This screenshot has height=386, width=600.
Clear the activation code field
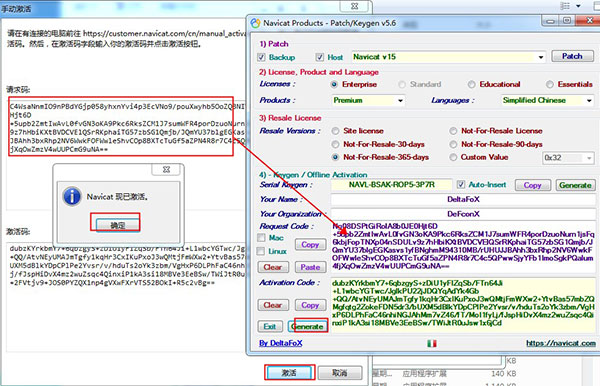[273, 305]
